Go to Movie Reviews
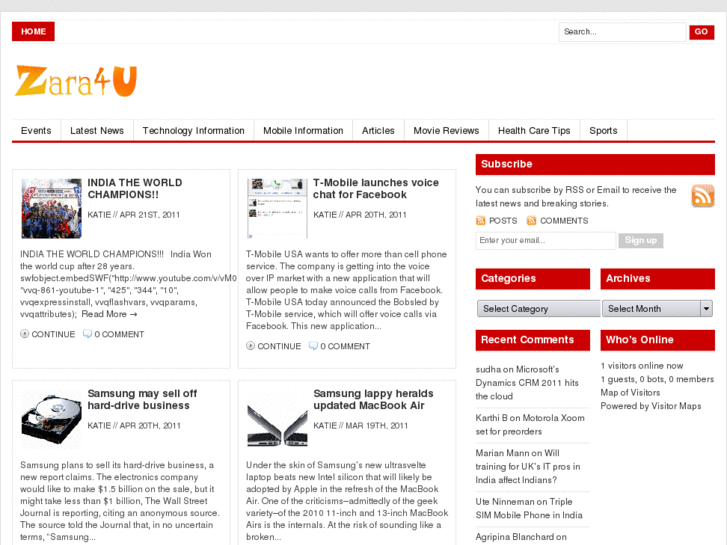 point(446,131)
